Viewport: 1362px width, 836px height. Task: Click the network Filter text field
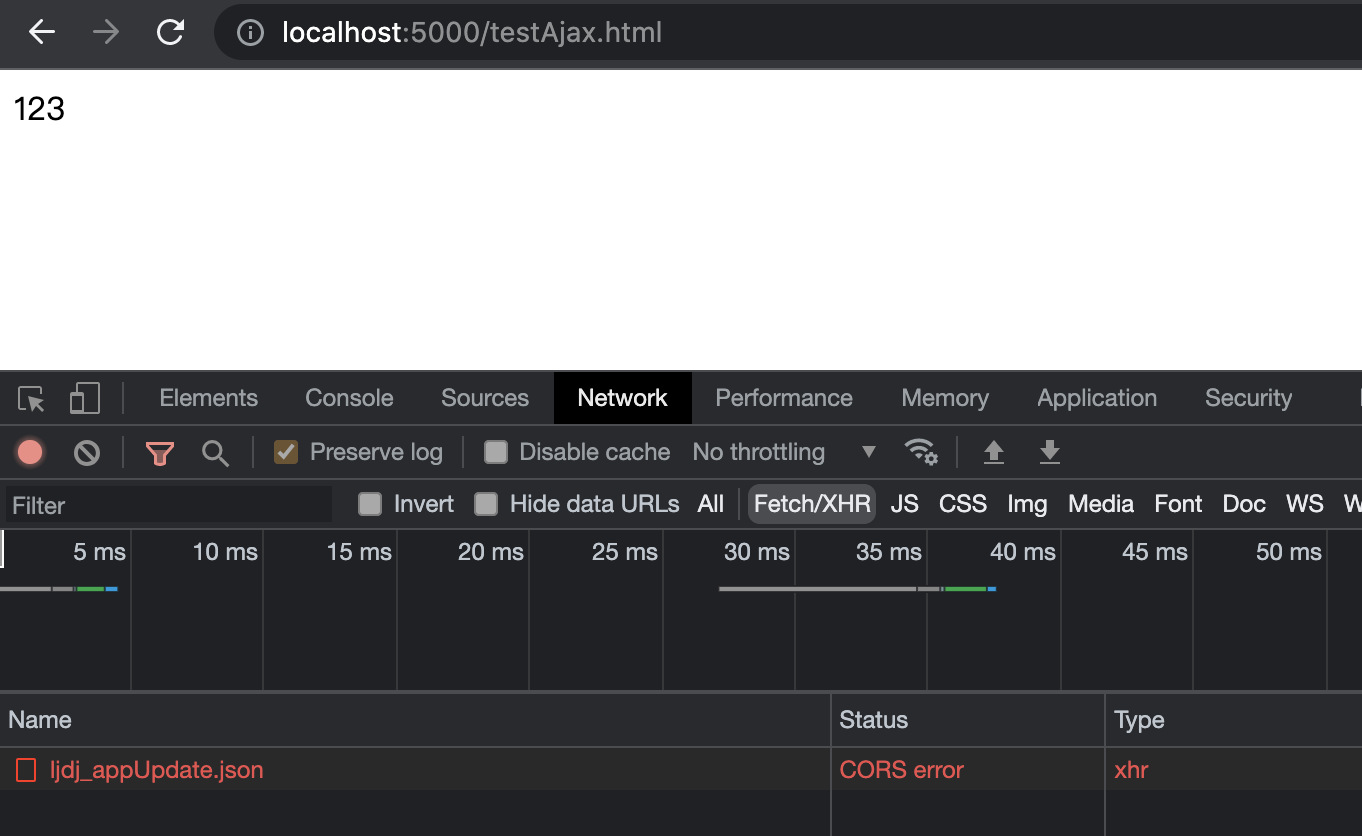click(x=168, y=505)
